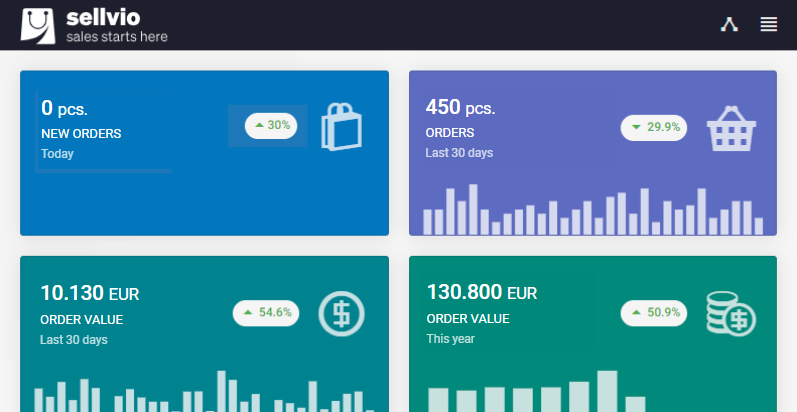The height and width of the screenshot is (412, 797).
Task: Click the bar chart on the 130.800 EUR card
Action: point(536,391)
